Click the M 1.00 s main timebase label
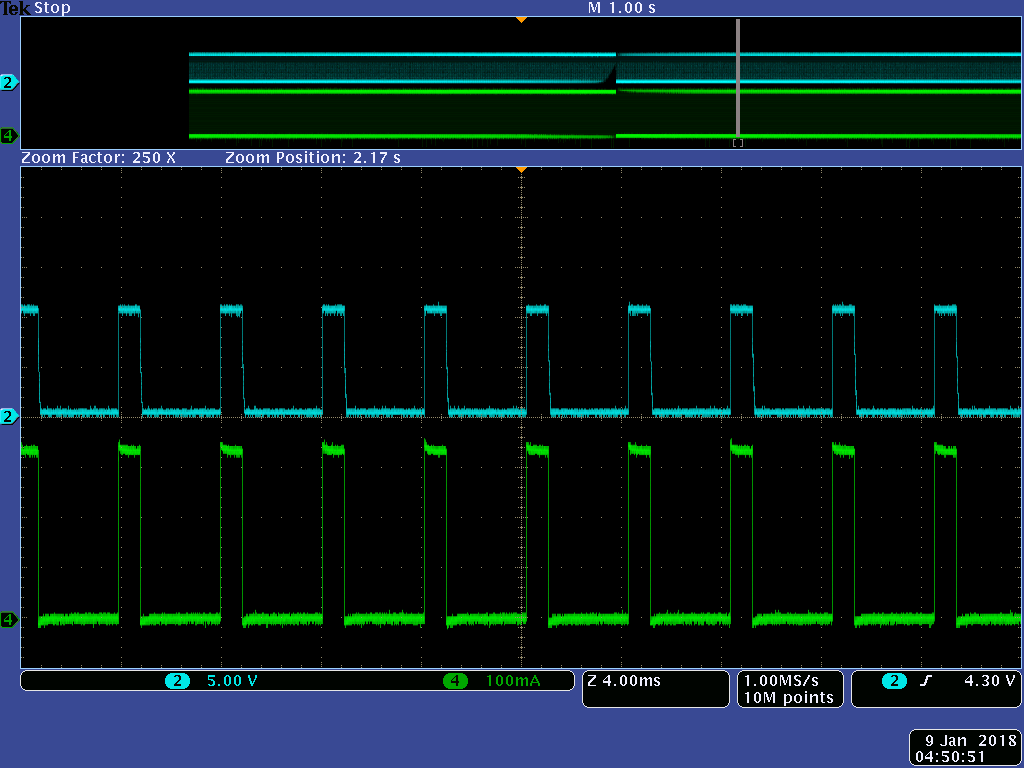 (622, 8)
